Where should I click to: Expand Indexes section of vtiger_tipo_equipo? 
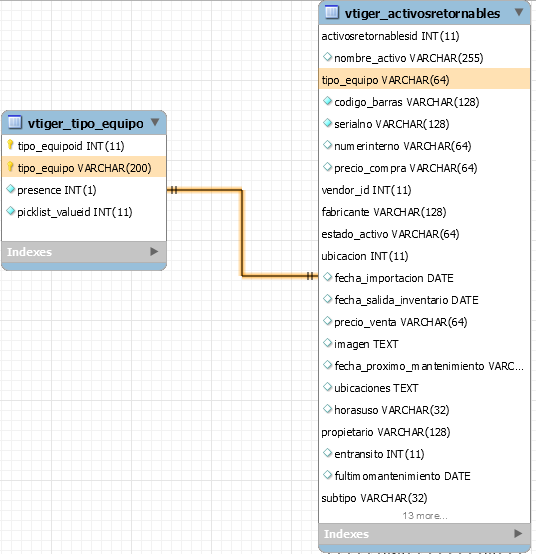(154, 252)
